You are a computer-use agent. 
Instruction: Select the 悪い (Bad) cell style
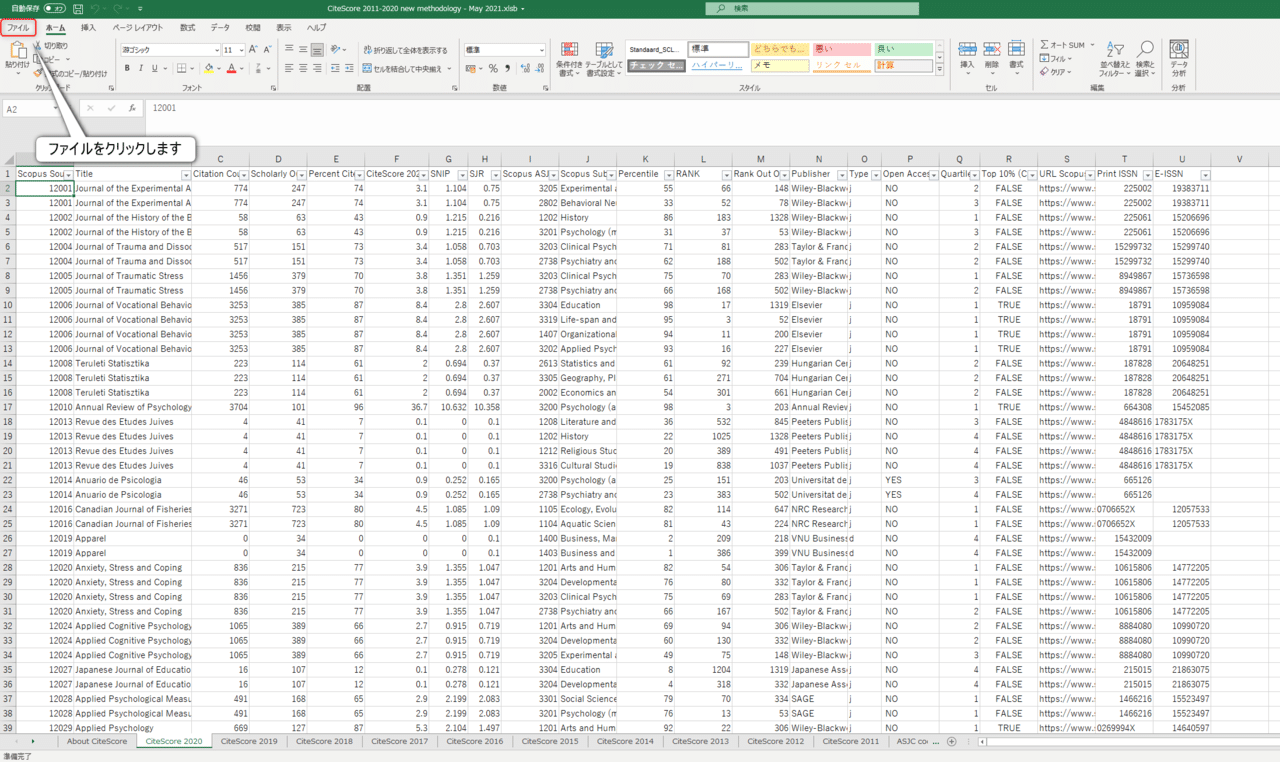841,49
